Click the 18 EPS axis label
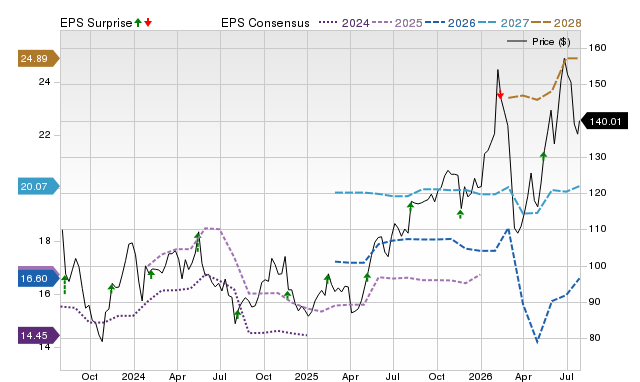 click(x=44, y=241)
